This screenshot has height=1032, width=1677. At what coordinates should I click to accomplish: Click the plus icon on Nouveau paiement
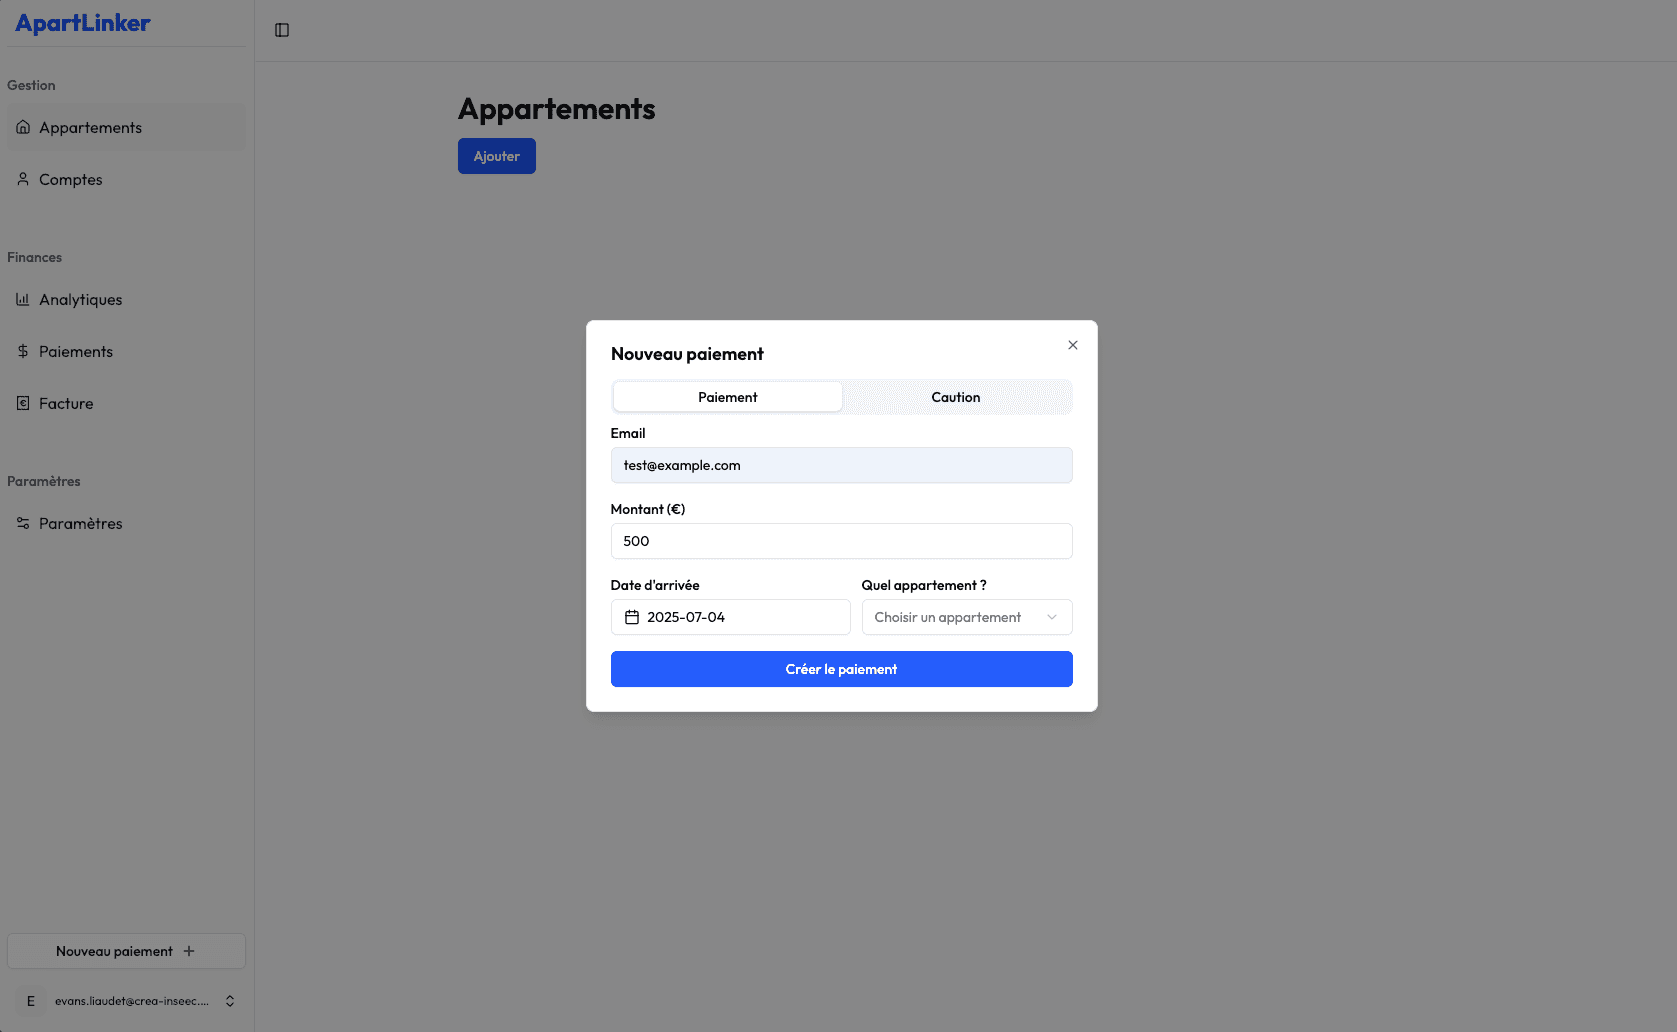189,951
